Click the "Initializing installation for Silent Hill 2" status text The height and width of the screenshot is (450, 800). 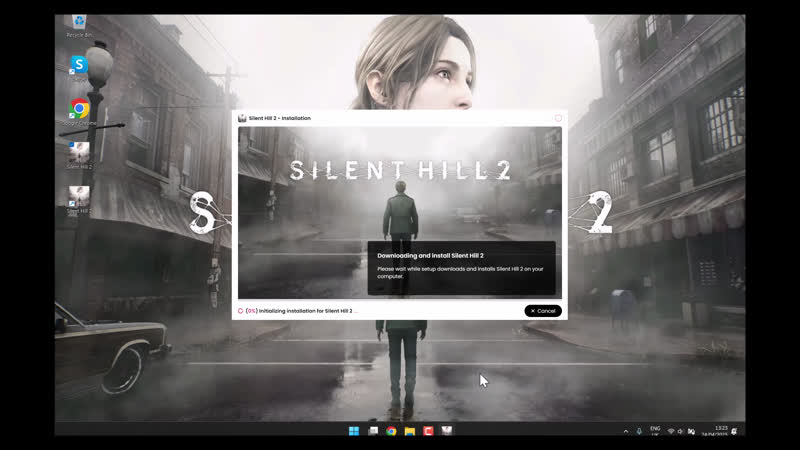(305, 311)
